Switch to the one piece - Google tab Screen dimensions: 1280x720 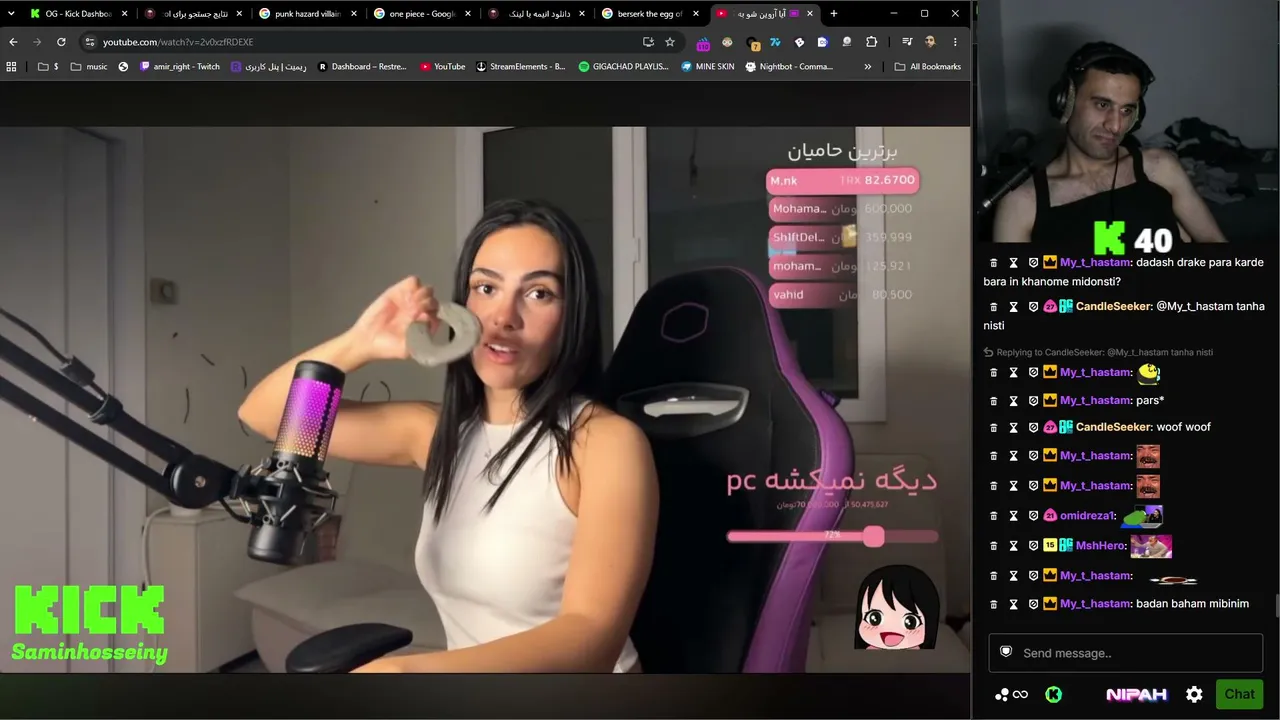pos(423,14)
